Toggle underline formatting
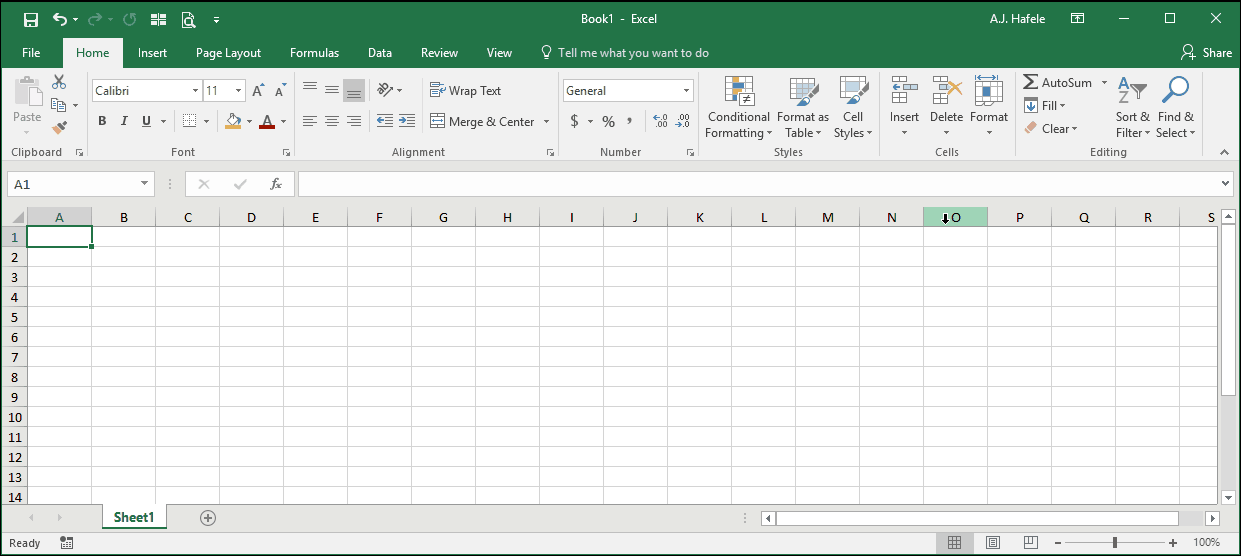 [147, 121]
